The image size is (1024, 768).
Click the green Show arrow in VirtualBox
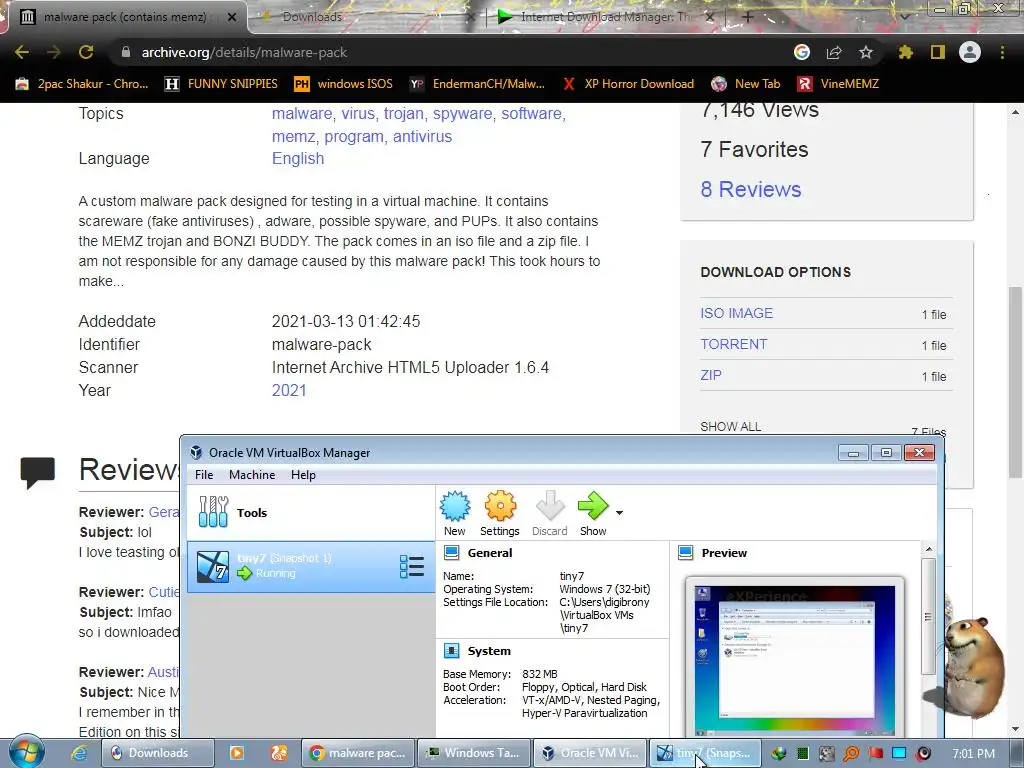click(592, 507)
